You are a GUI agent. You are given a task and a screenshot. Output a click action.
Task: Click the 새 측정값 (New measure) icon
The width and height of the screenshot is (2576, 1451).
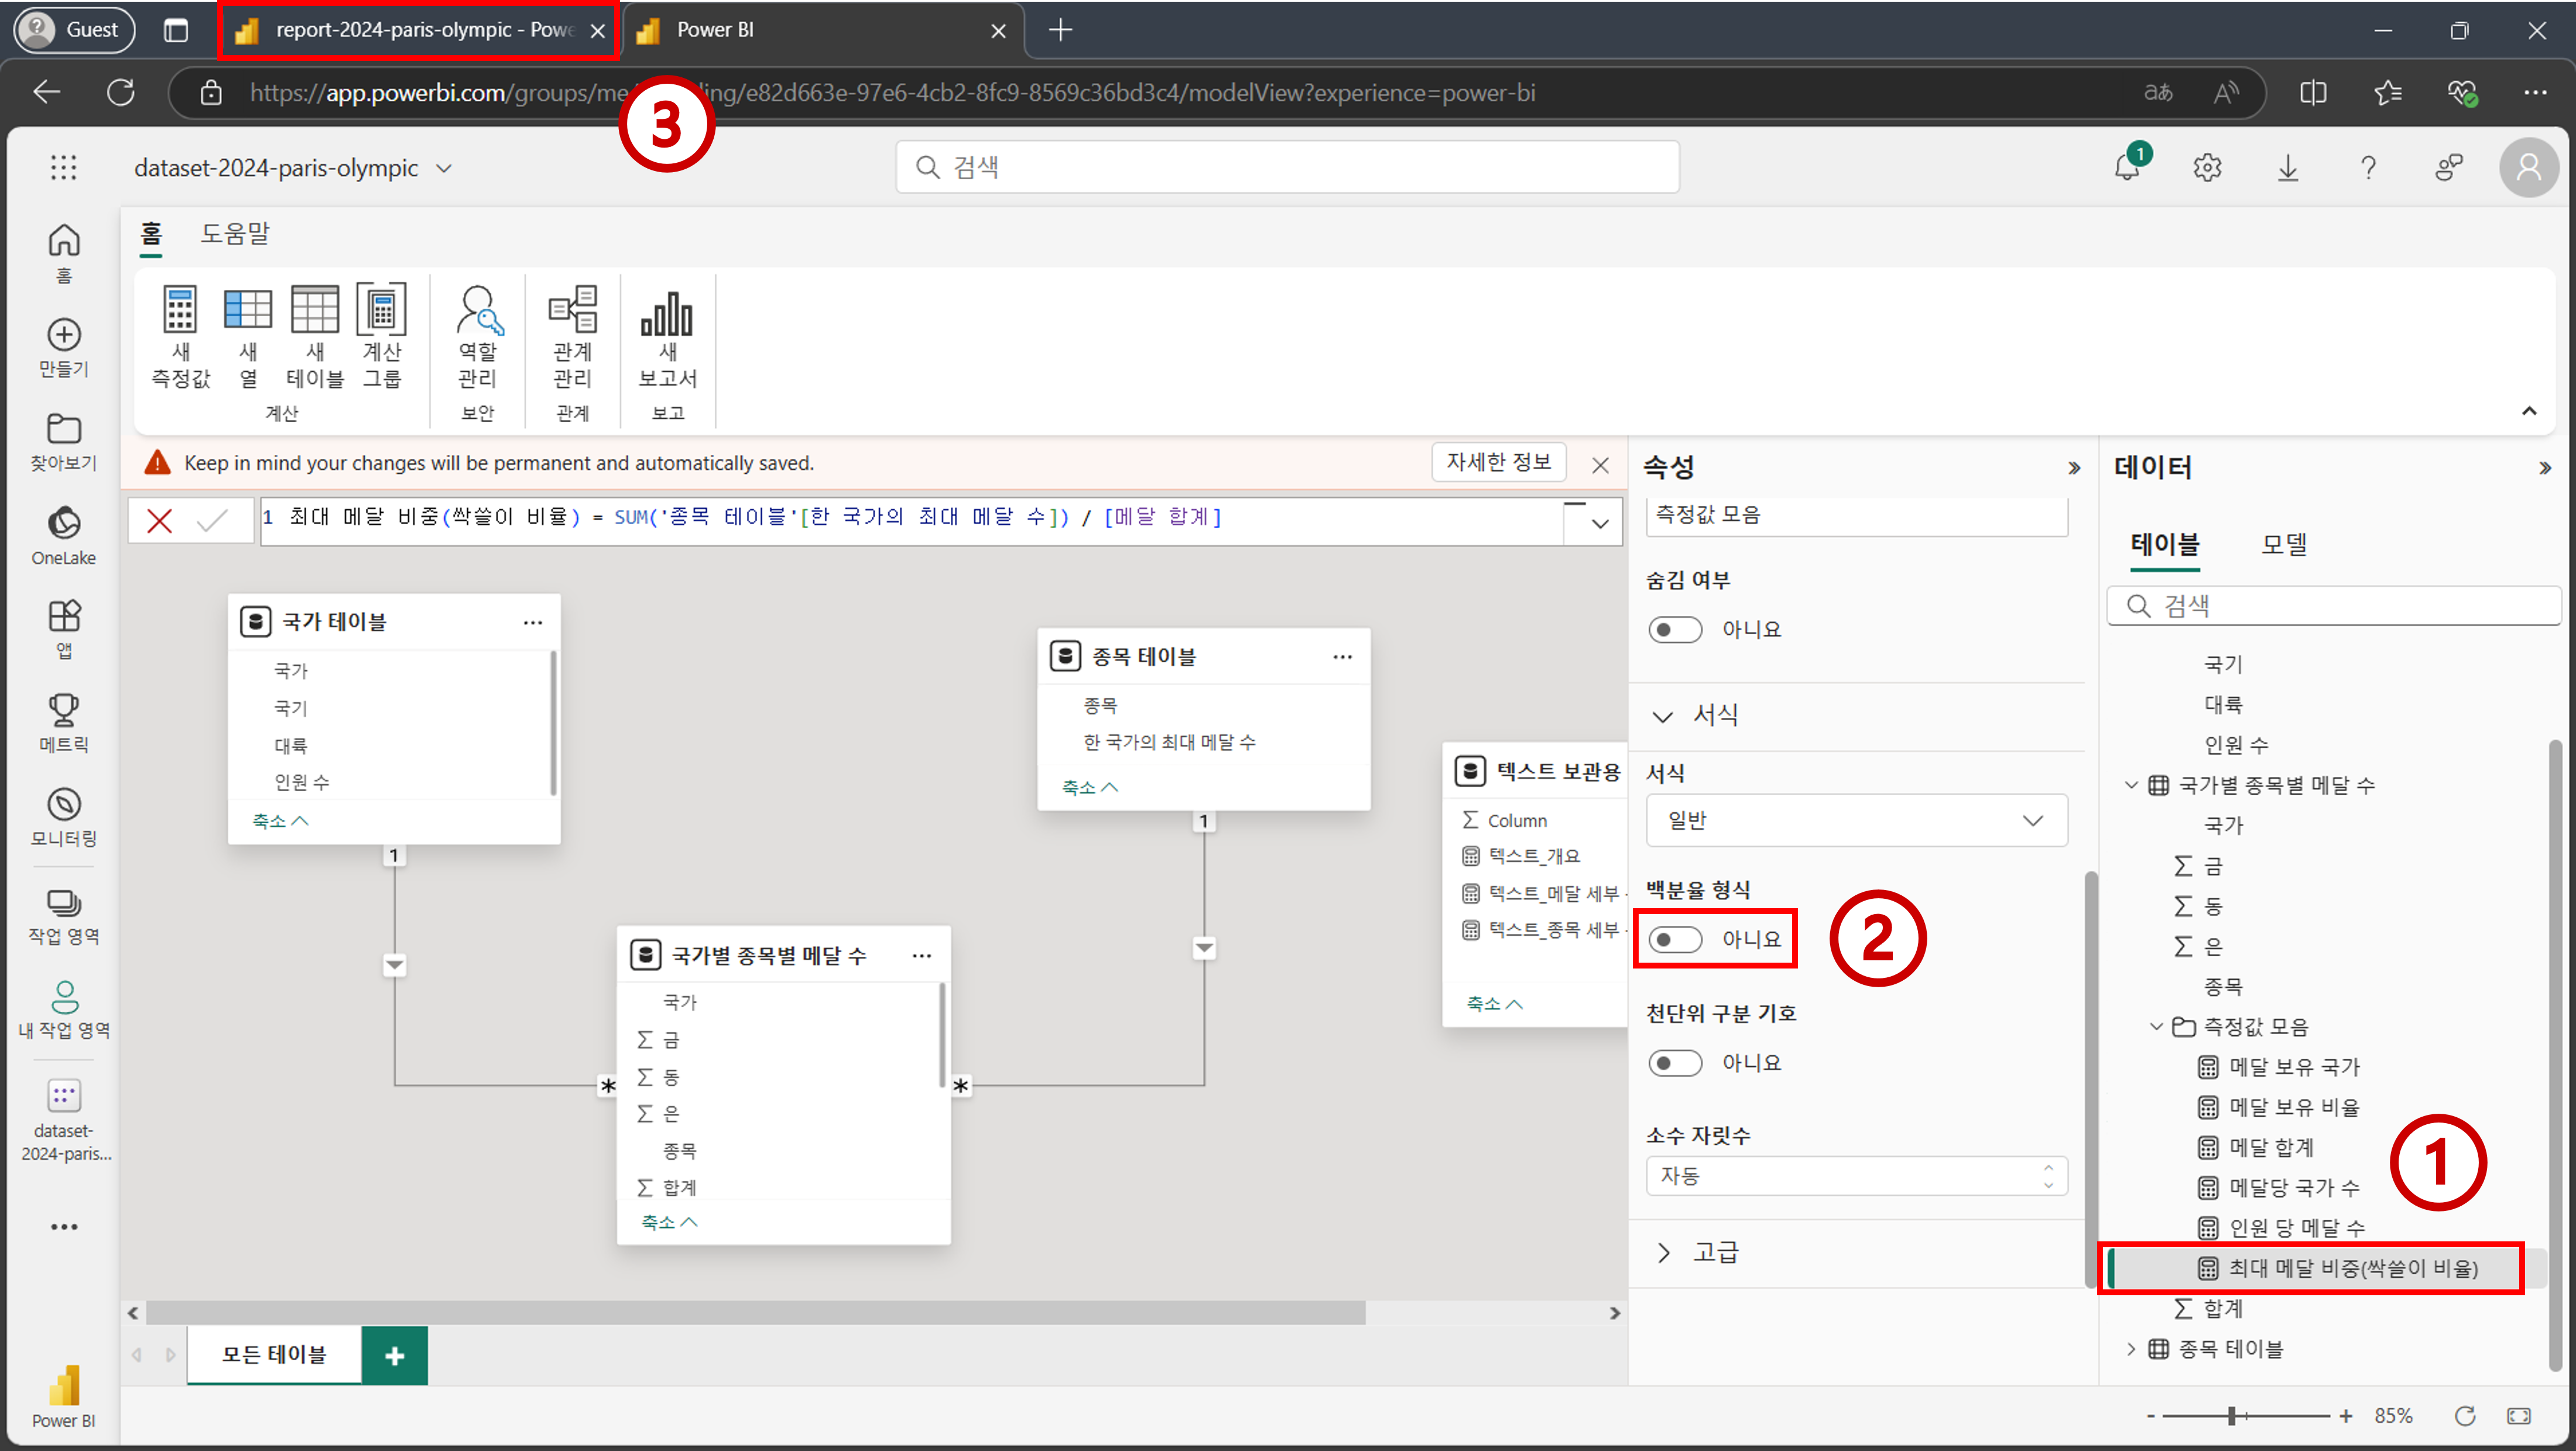click(180, 336)
